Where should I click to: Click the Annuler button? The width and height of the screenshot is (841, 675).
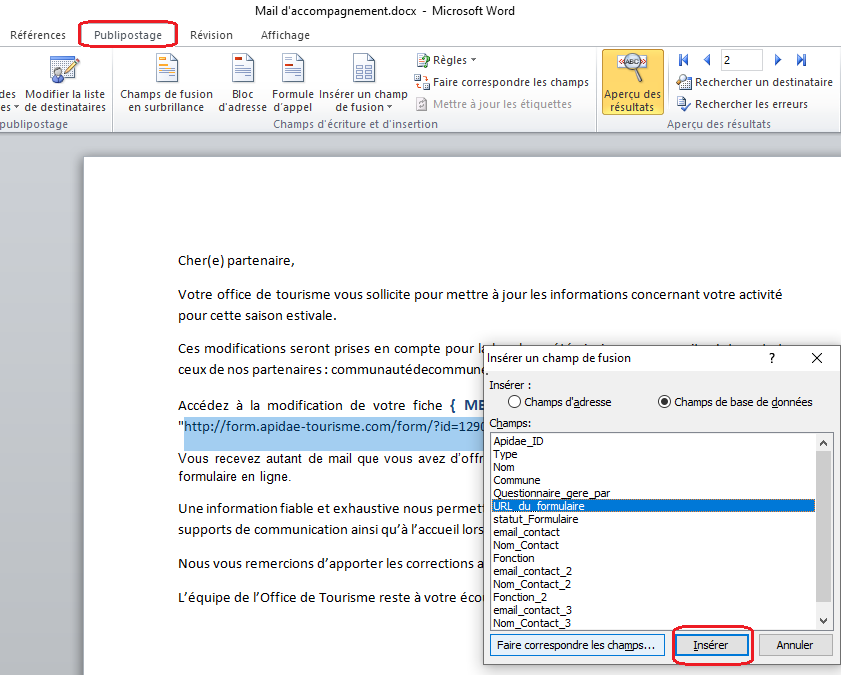tap(795, 645)
